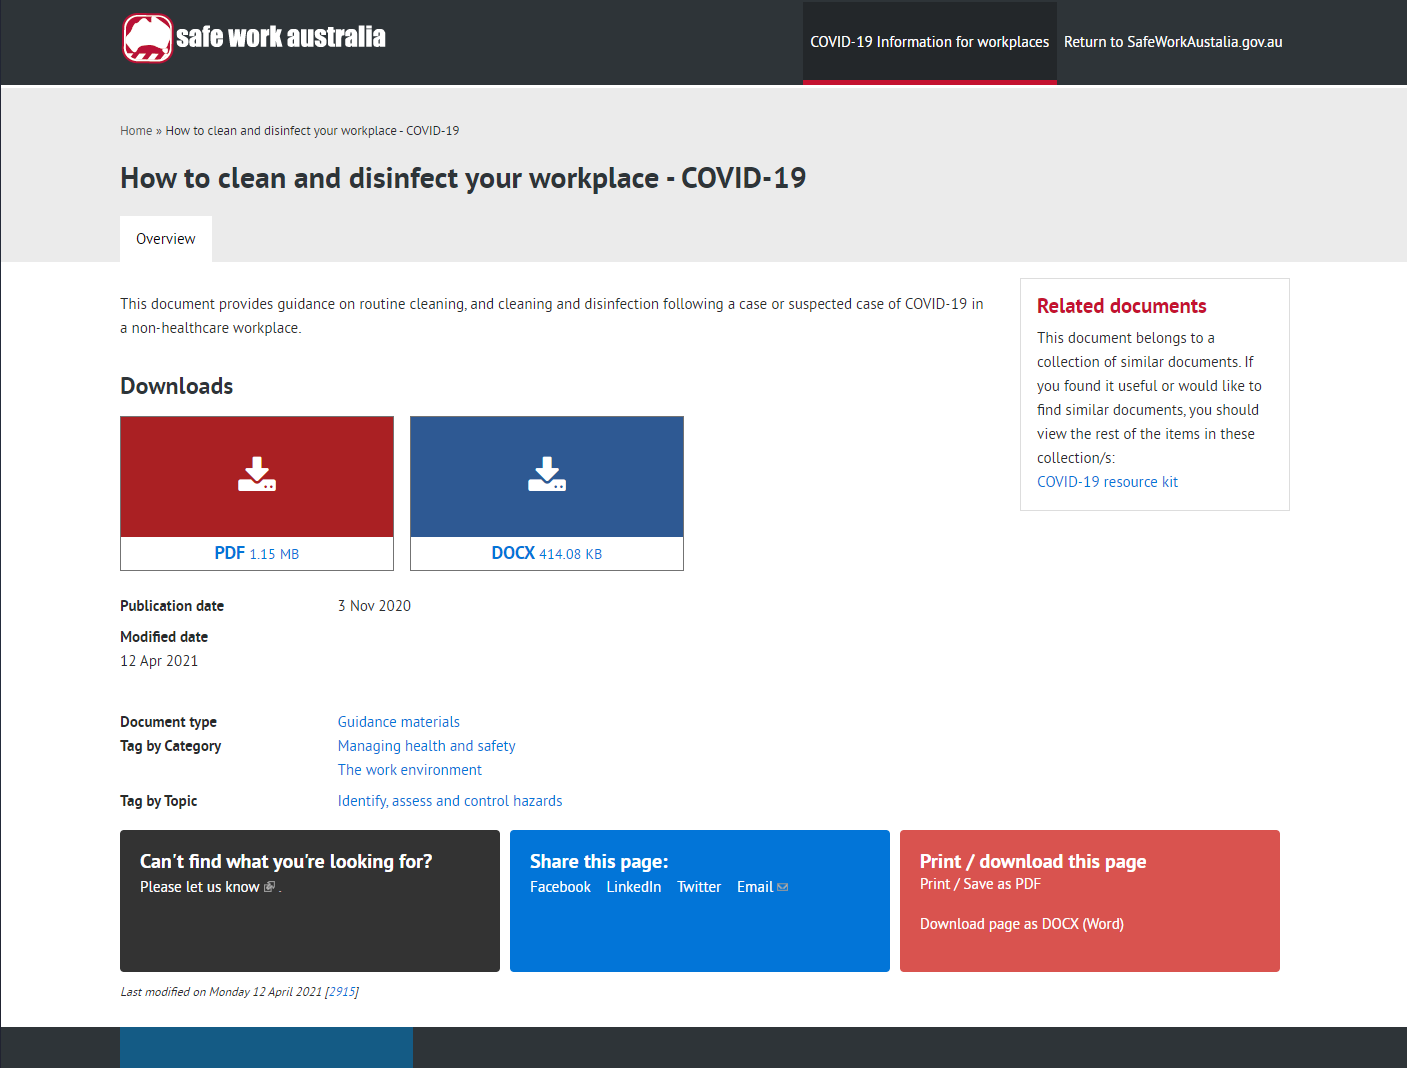1407x1068 pixels.
Task: Go to Home breadcrumb link
Action: click(136, 131)
